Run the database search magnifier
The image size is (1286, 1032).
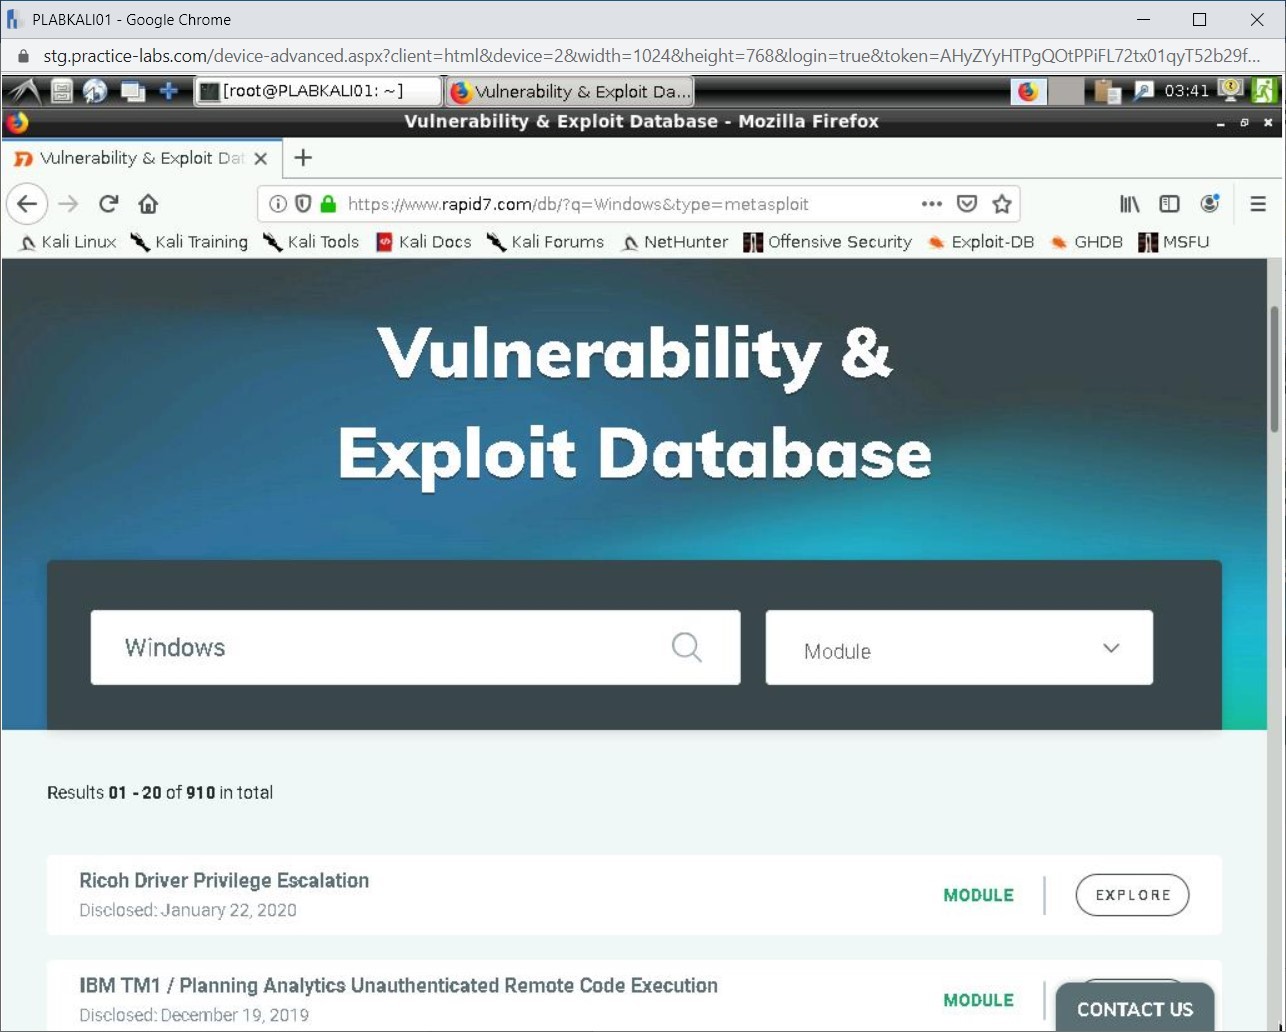pos(687,648)
